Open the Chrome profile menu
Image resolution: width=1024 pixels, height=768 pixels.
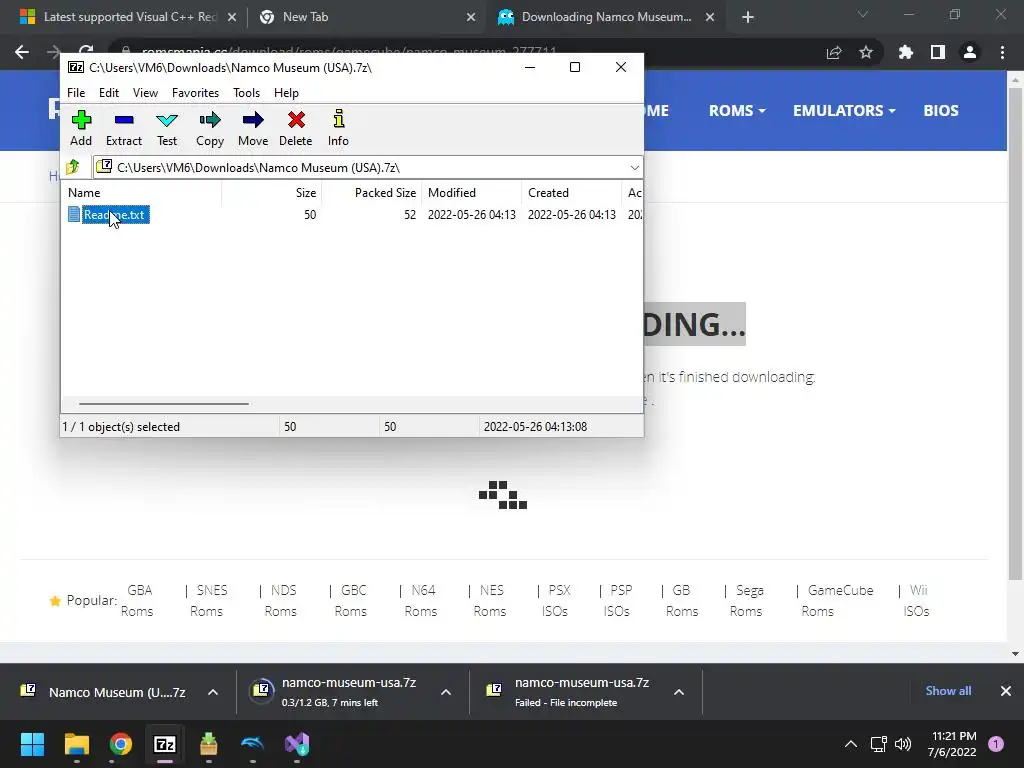[970, 52]
